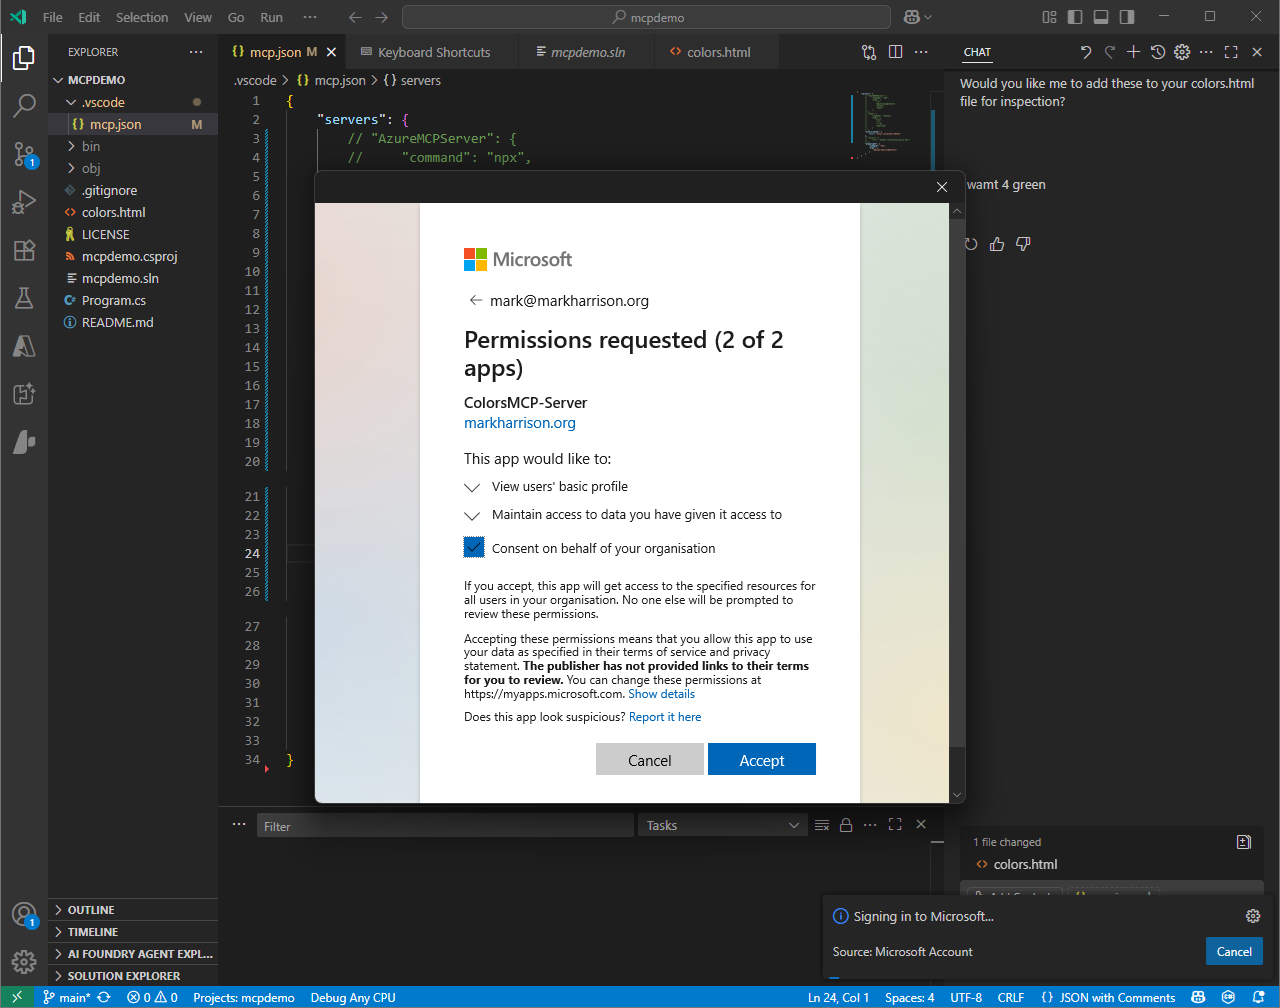Screen dimensions: 1280x1008
Task: Expand the OUTLINE section
Action: pos(133,910)
